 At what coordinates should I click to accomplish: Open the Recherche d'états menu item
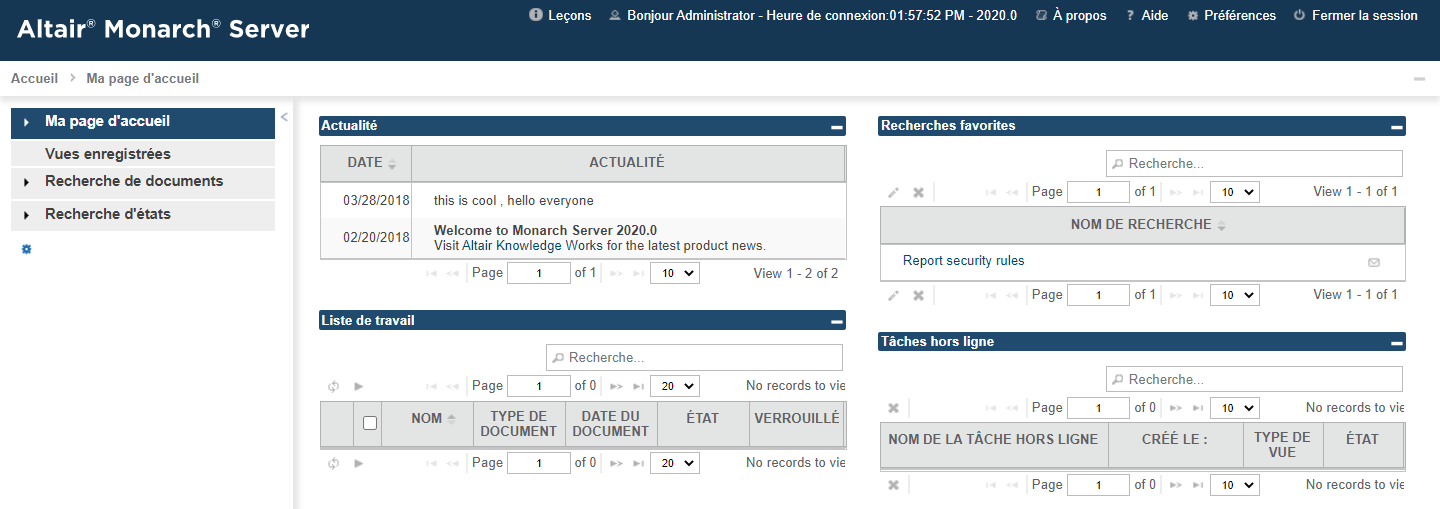143,215
